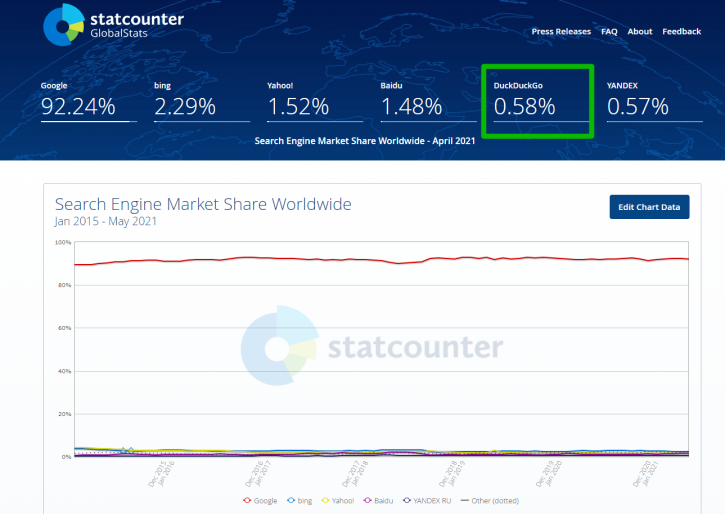Open the Press Releases link
725x514 pixels.
click(x=561, y=31)
